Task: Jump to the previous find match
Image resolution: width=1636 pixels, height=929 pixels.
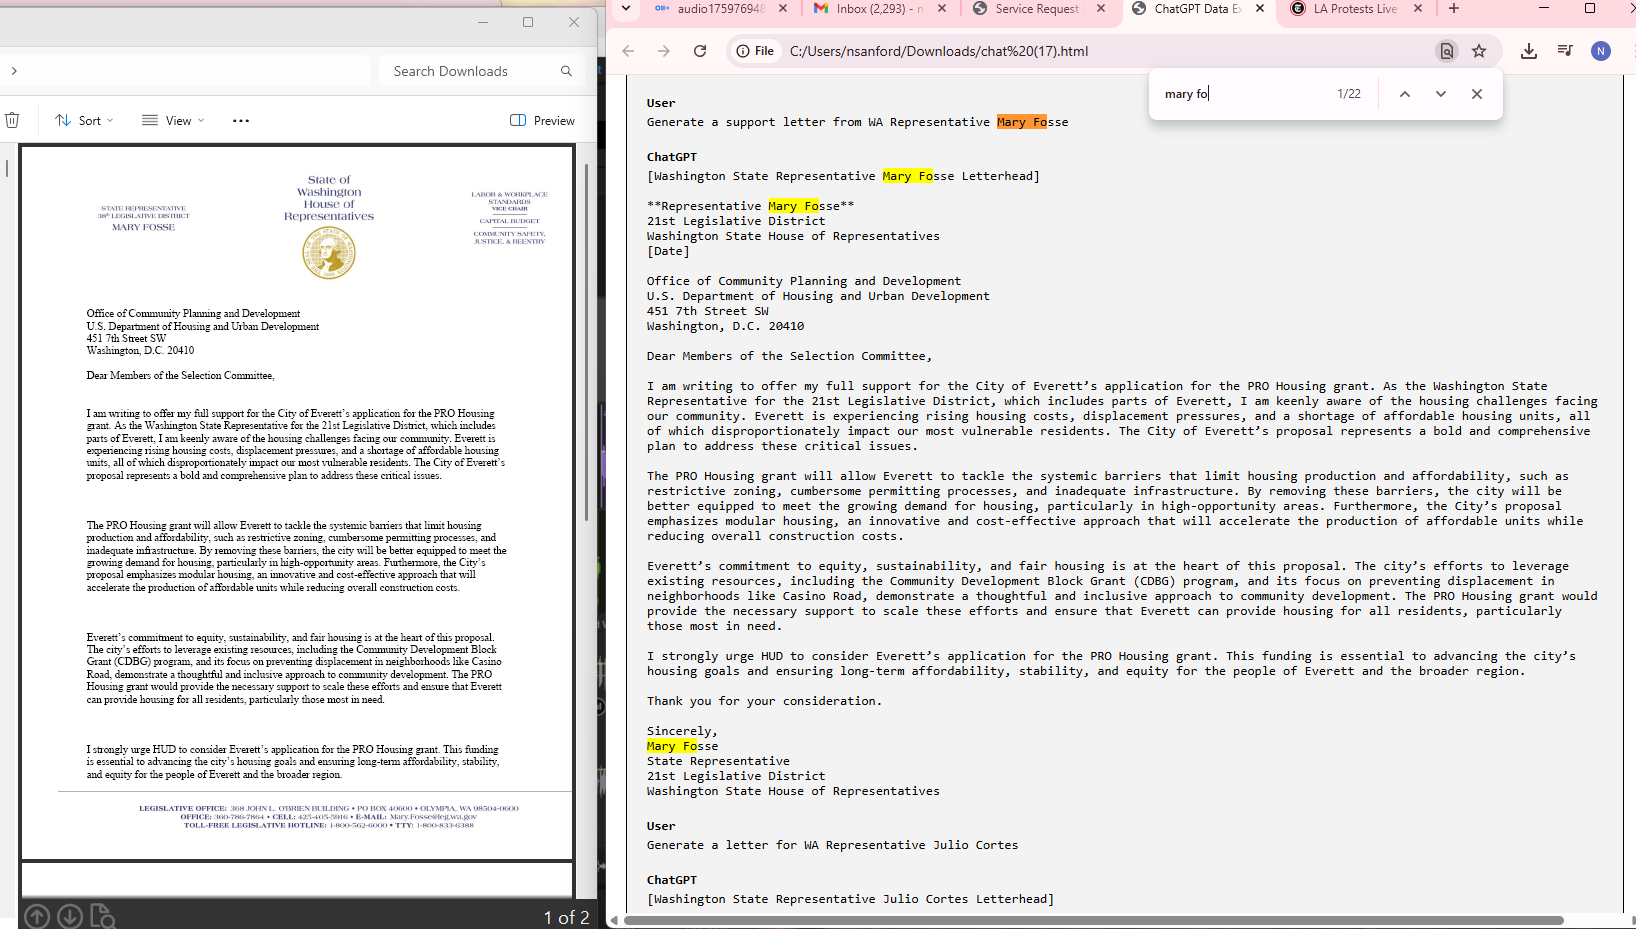Action: 1404,94
